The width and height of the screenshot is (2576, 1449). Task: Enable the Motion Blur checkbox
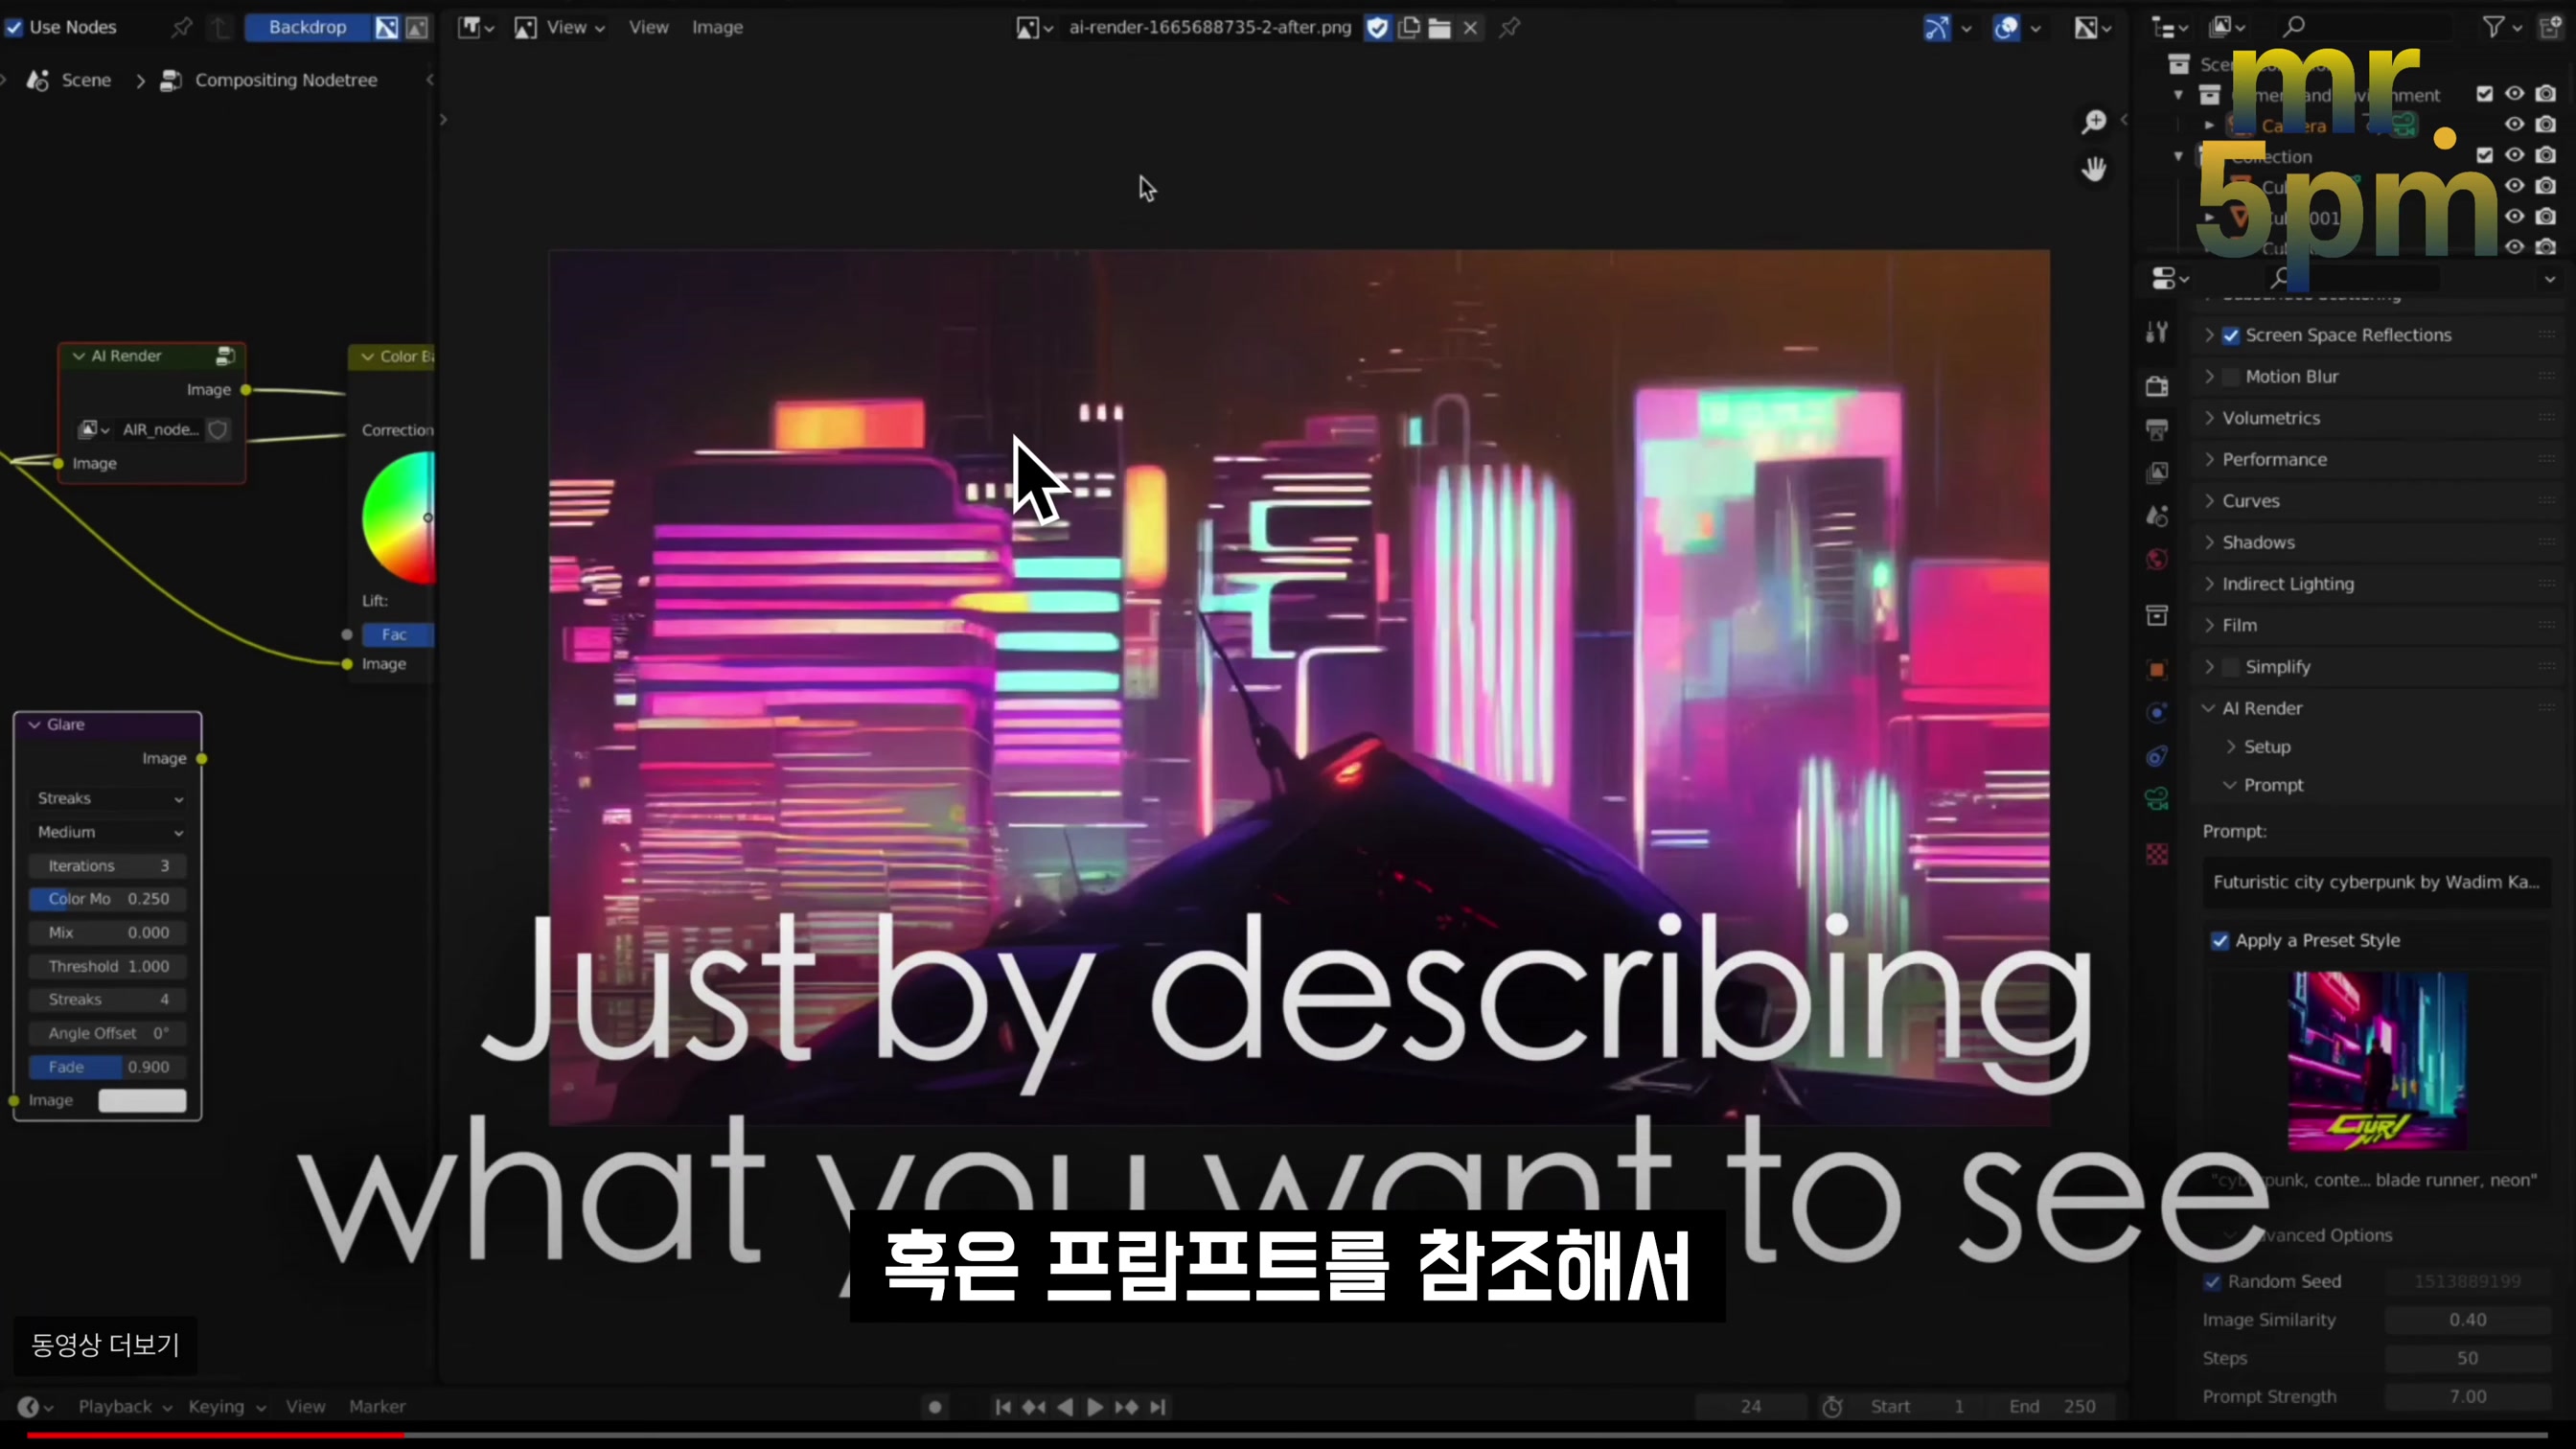tap(2230, 377)
